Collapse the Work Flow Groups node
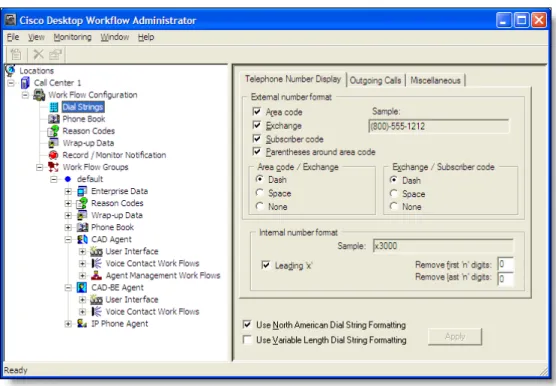 [x=39, y=167]
